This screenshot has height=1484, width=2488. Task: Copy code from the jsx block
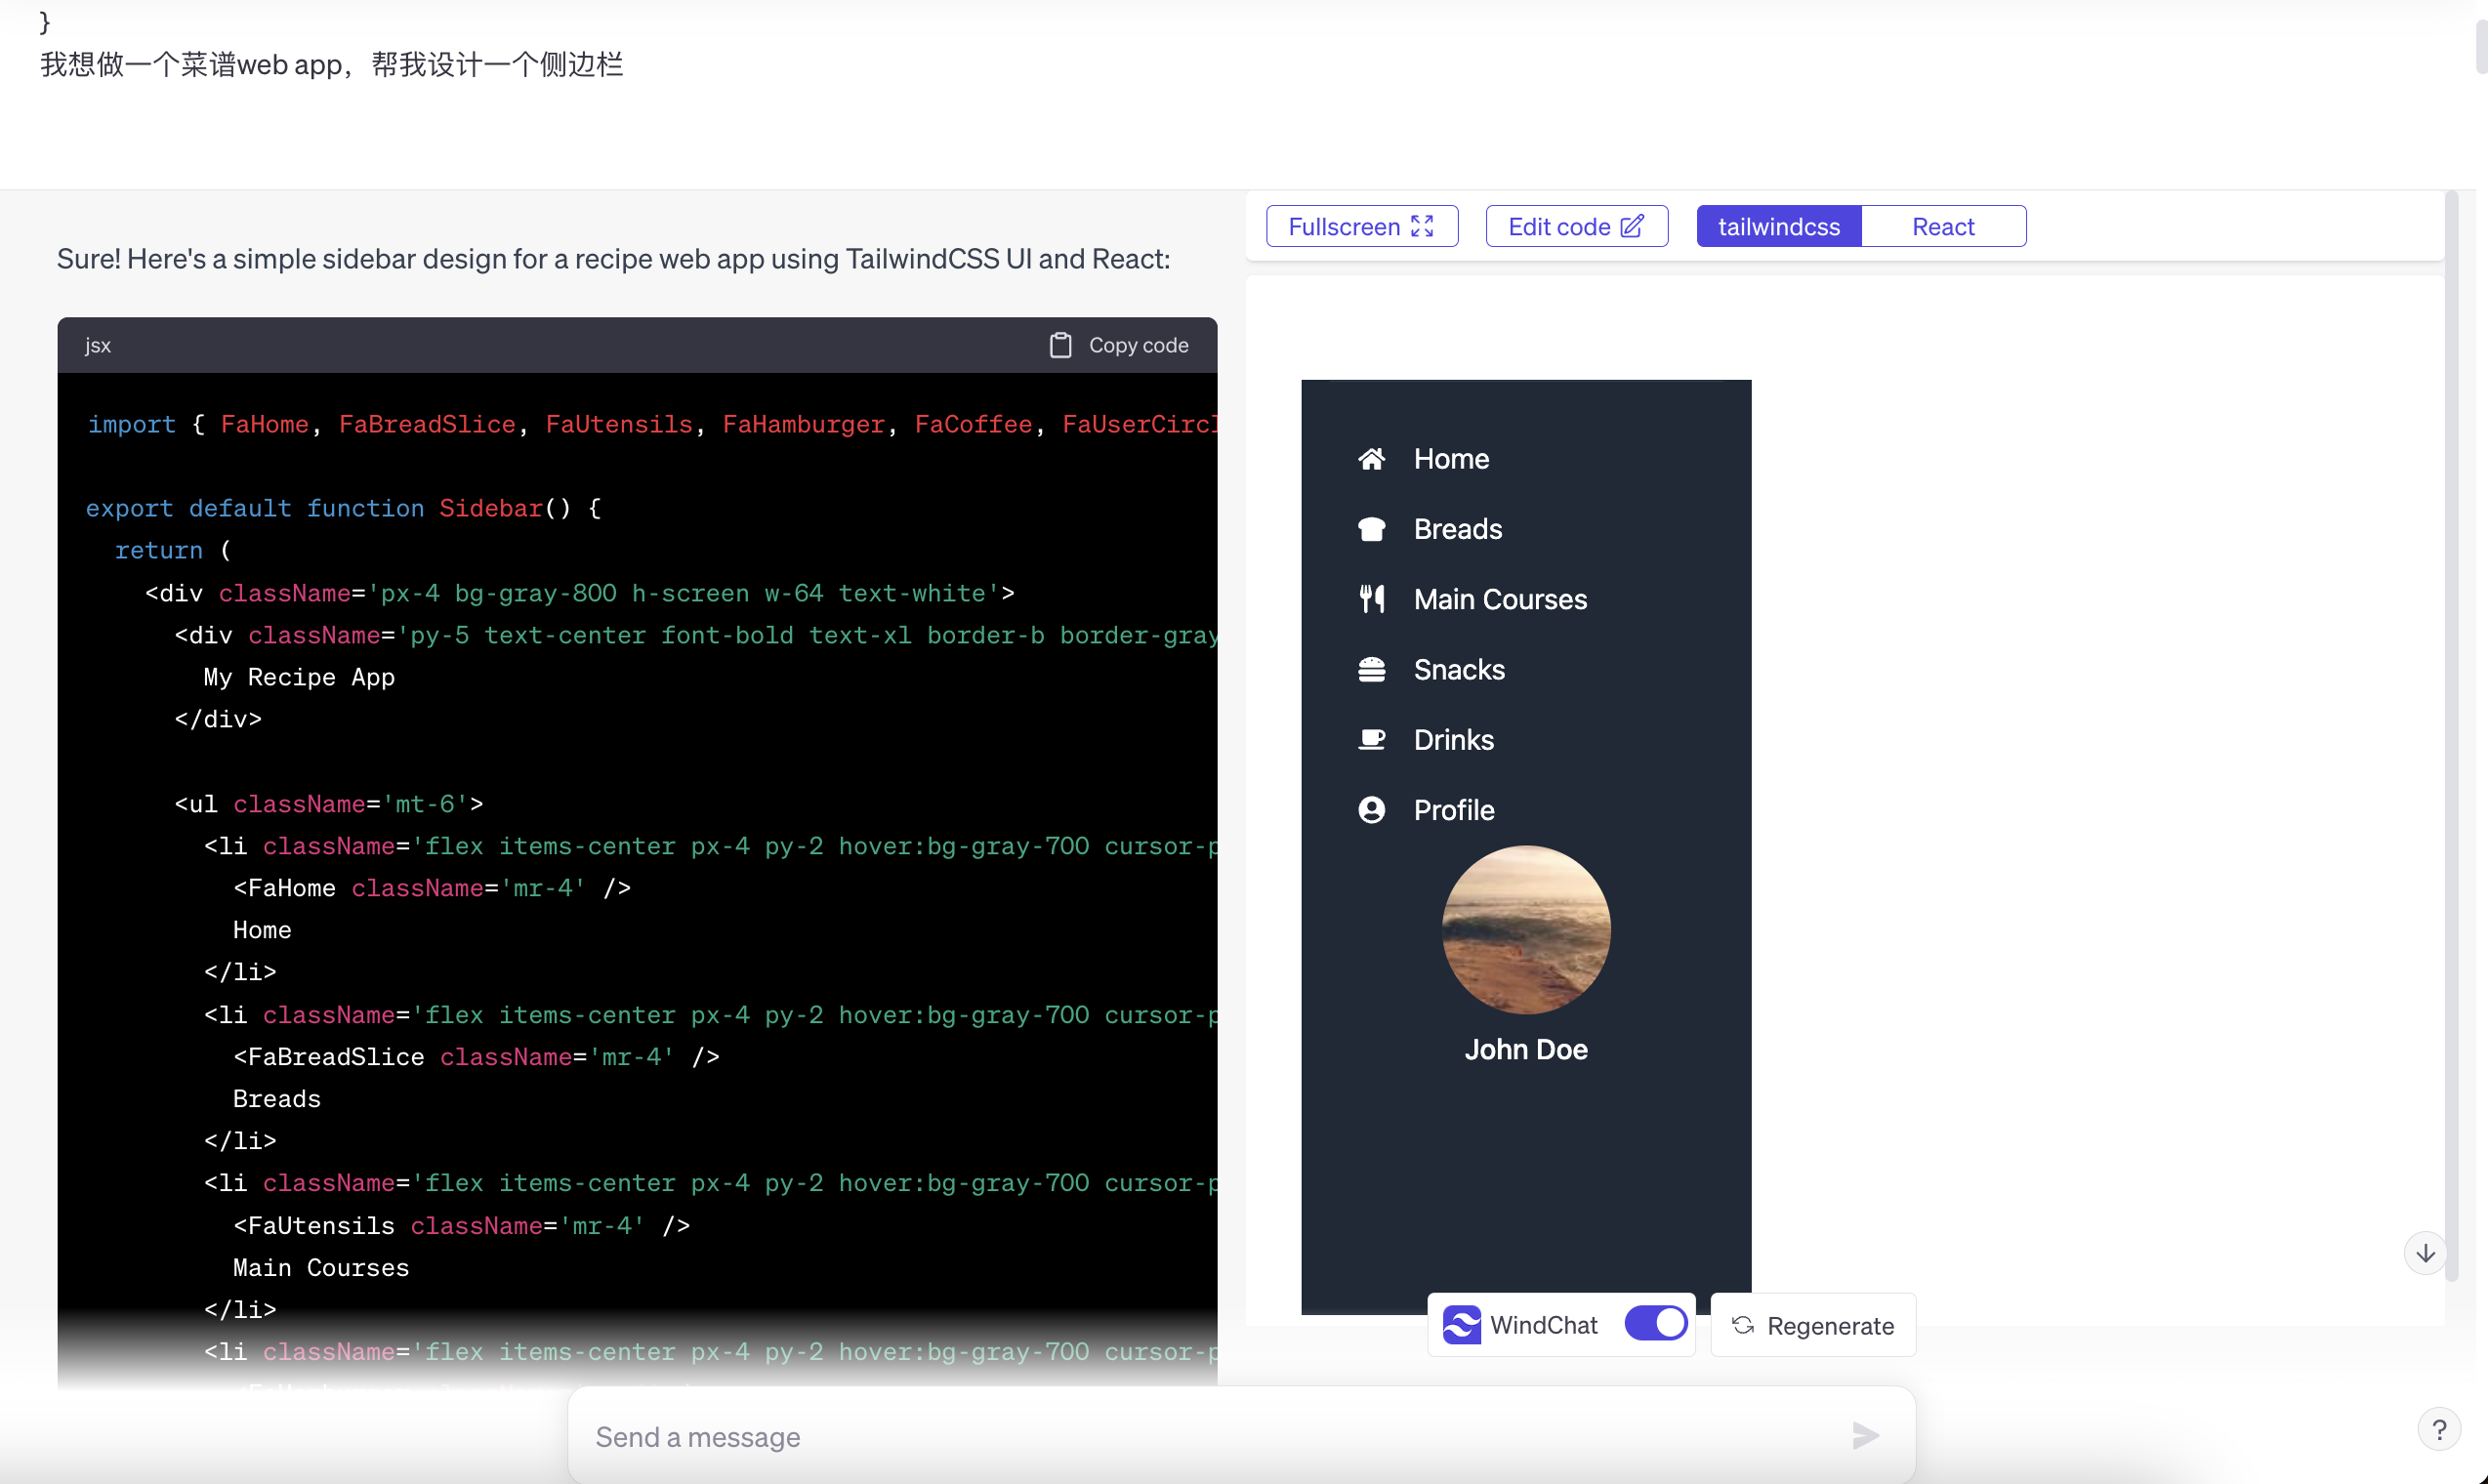1118,345
